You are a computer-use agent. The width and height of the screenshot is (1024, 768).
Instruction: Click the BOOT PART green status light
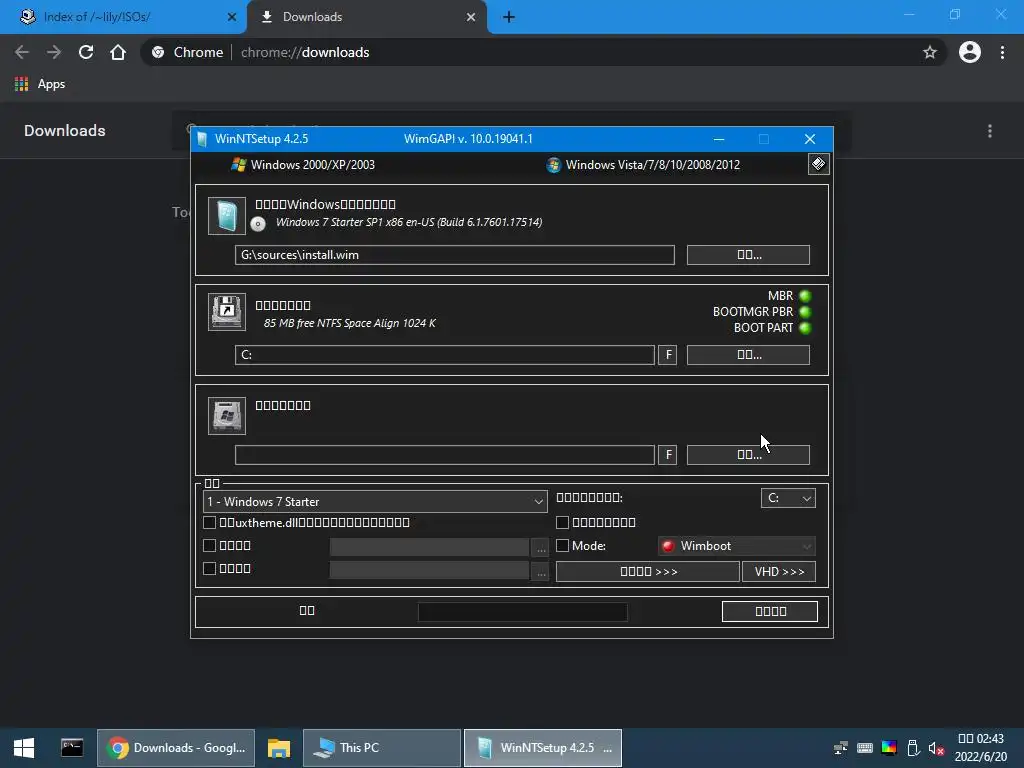(805, 328)
